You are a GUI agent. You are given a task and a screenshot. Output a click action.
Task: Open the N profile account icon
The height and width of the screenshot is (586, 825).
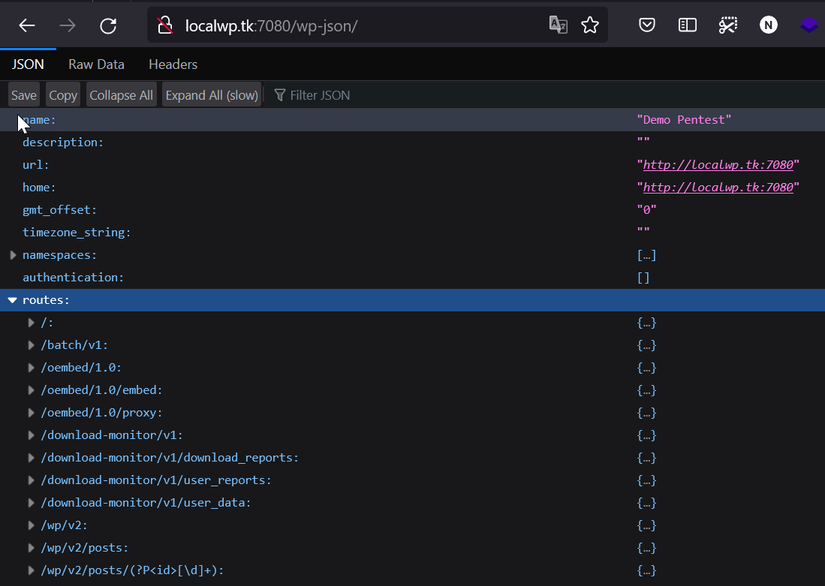click(768, 26)
